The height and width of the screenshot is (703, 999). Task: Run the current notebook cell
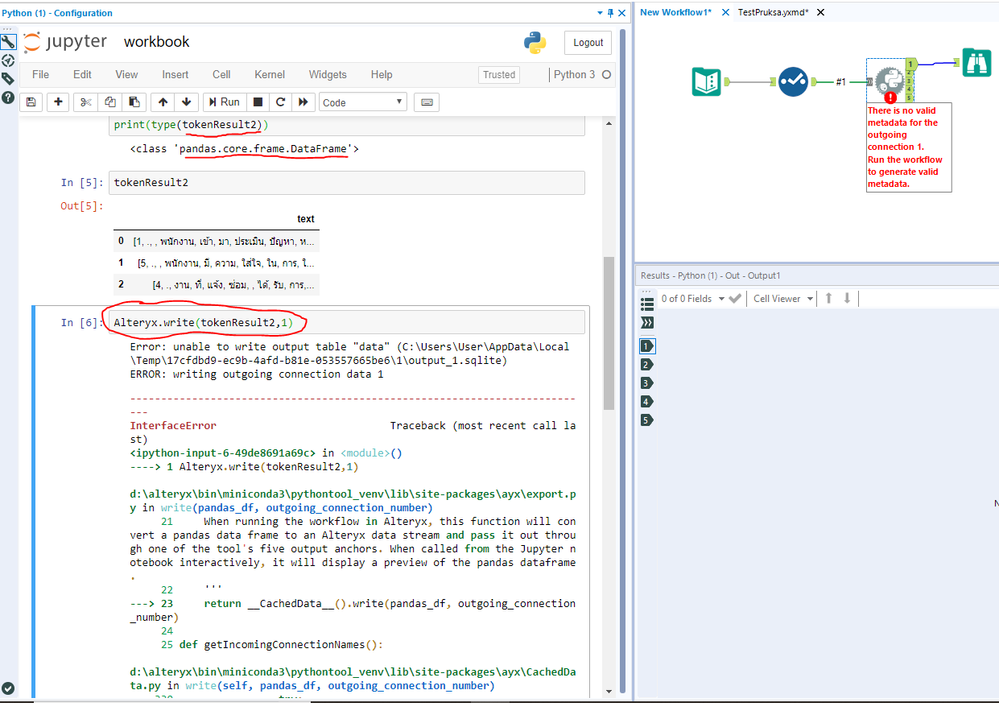point(224,101)
